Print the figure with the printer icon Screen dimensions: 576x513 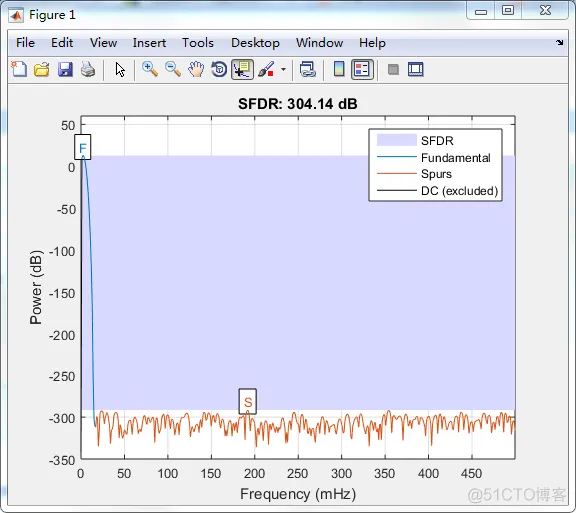(88, 69)
